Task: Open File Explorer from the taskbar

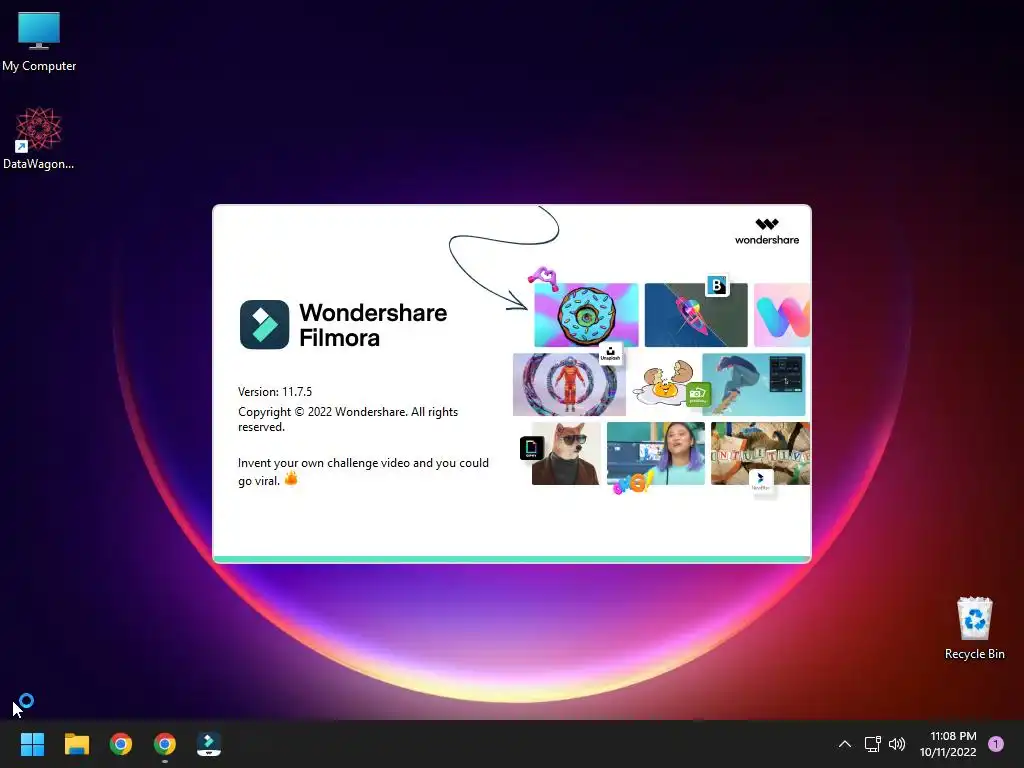Action: point(76,744)
